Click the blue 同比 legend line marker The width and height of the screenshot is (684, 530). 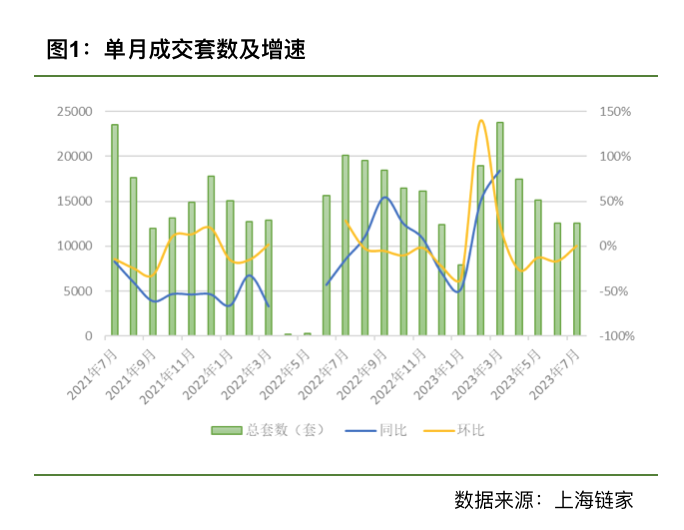click(x=359, y=430)
